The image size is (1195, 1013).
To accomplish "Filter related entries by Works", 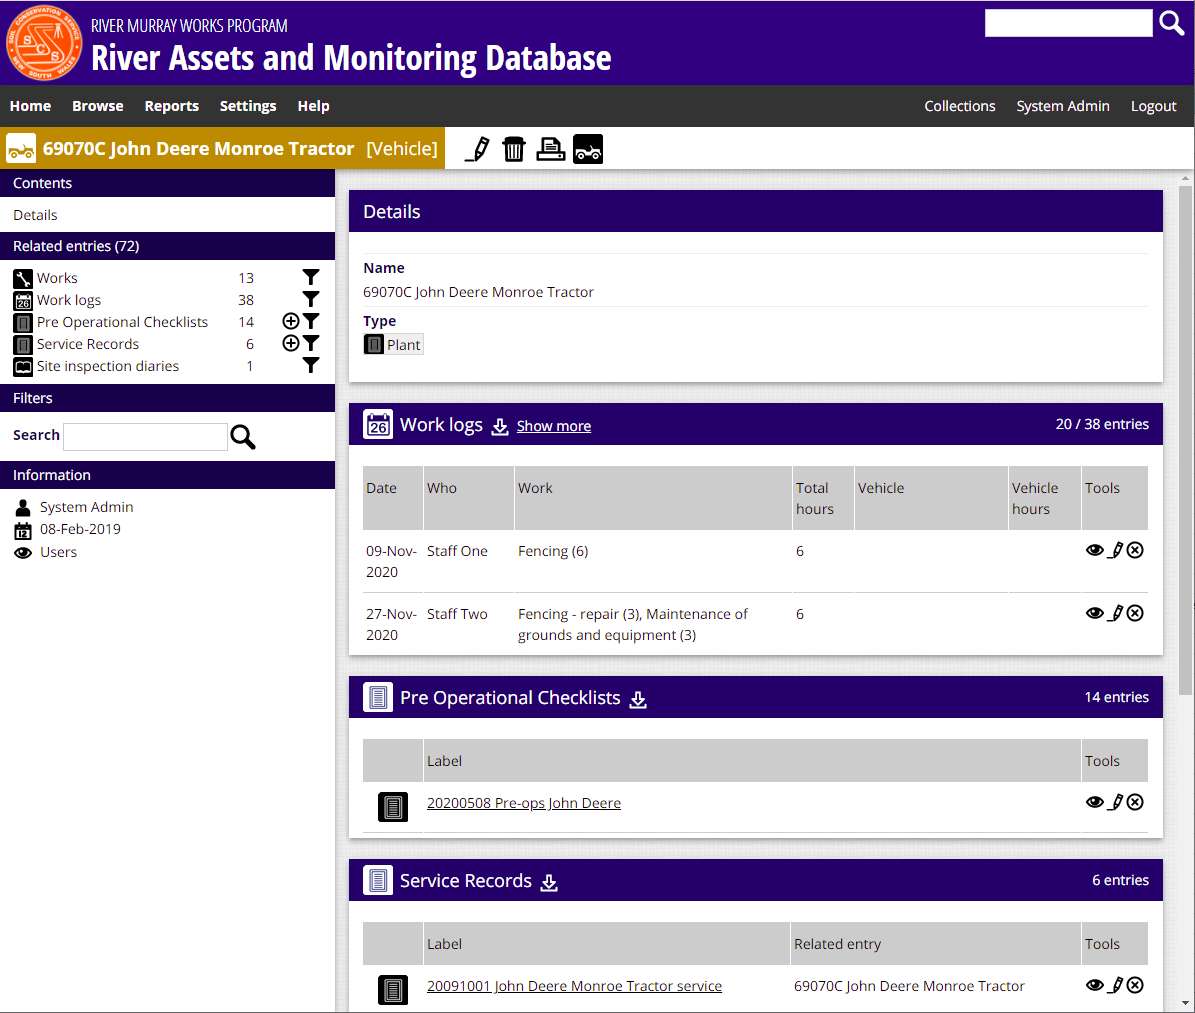I will [311, 277].
